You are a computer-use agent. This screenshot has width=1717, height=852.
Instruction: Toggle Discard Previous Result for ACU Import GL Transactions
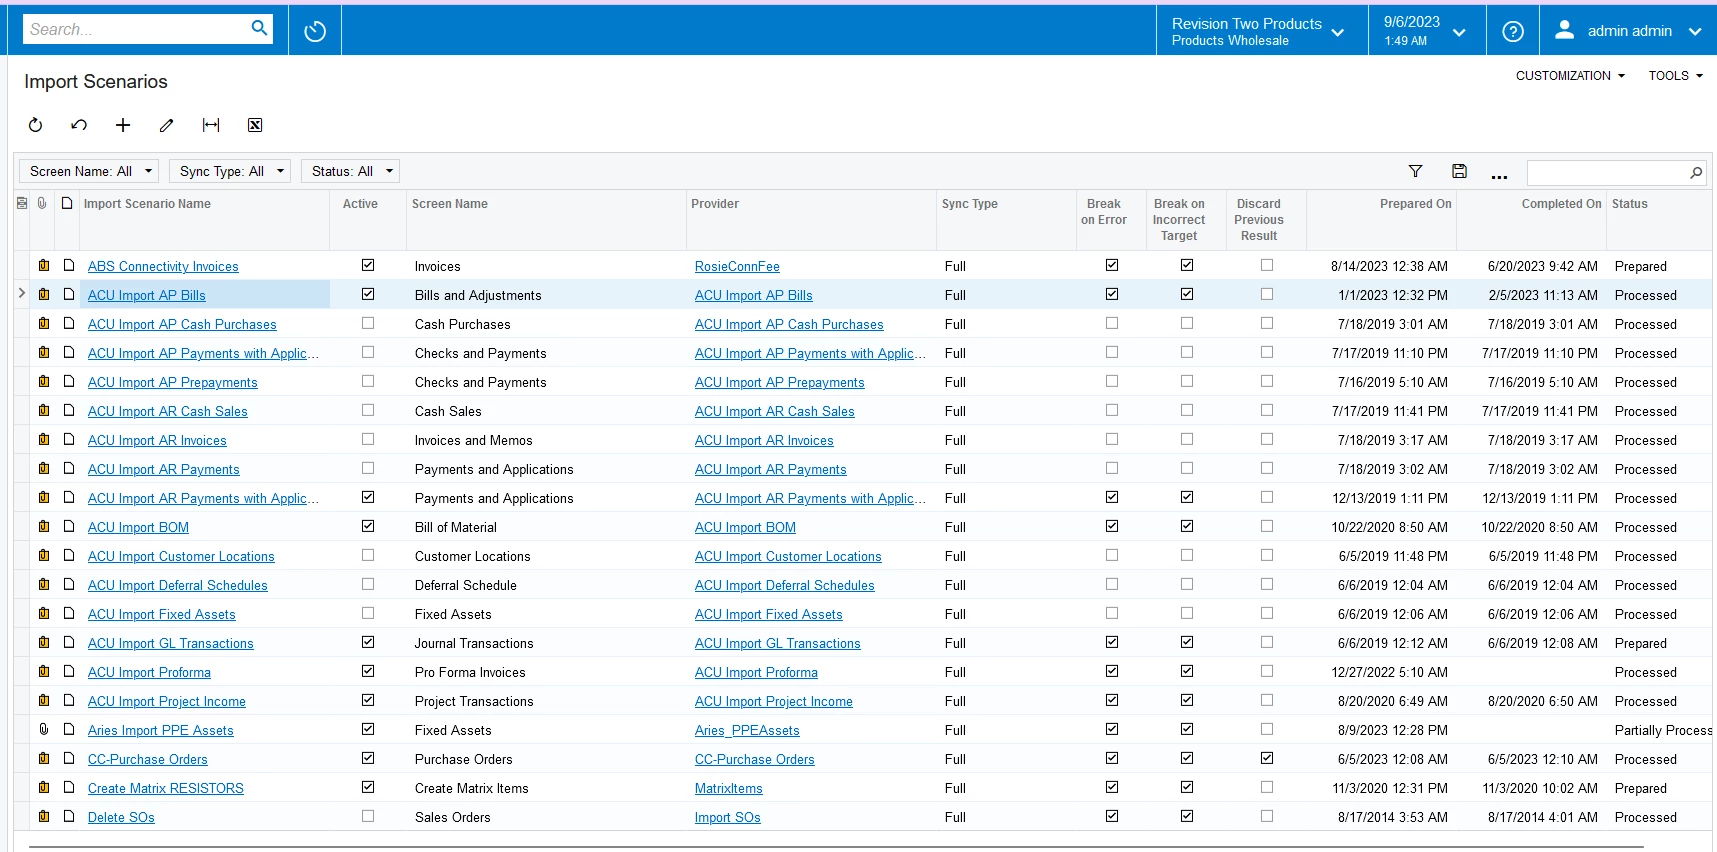tap(1267, 642)
